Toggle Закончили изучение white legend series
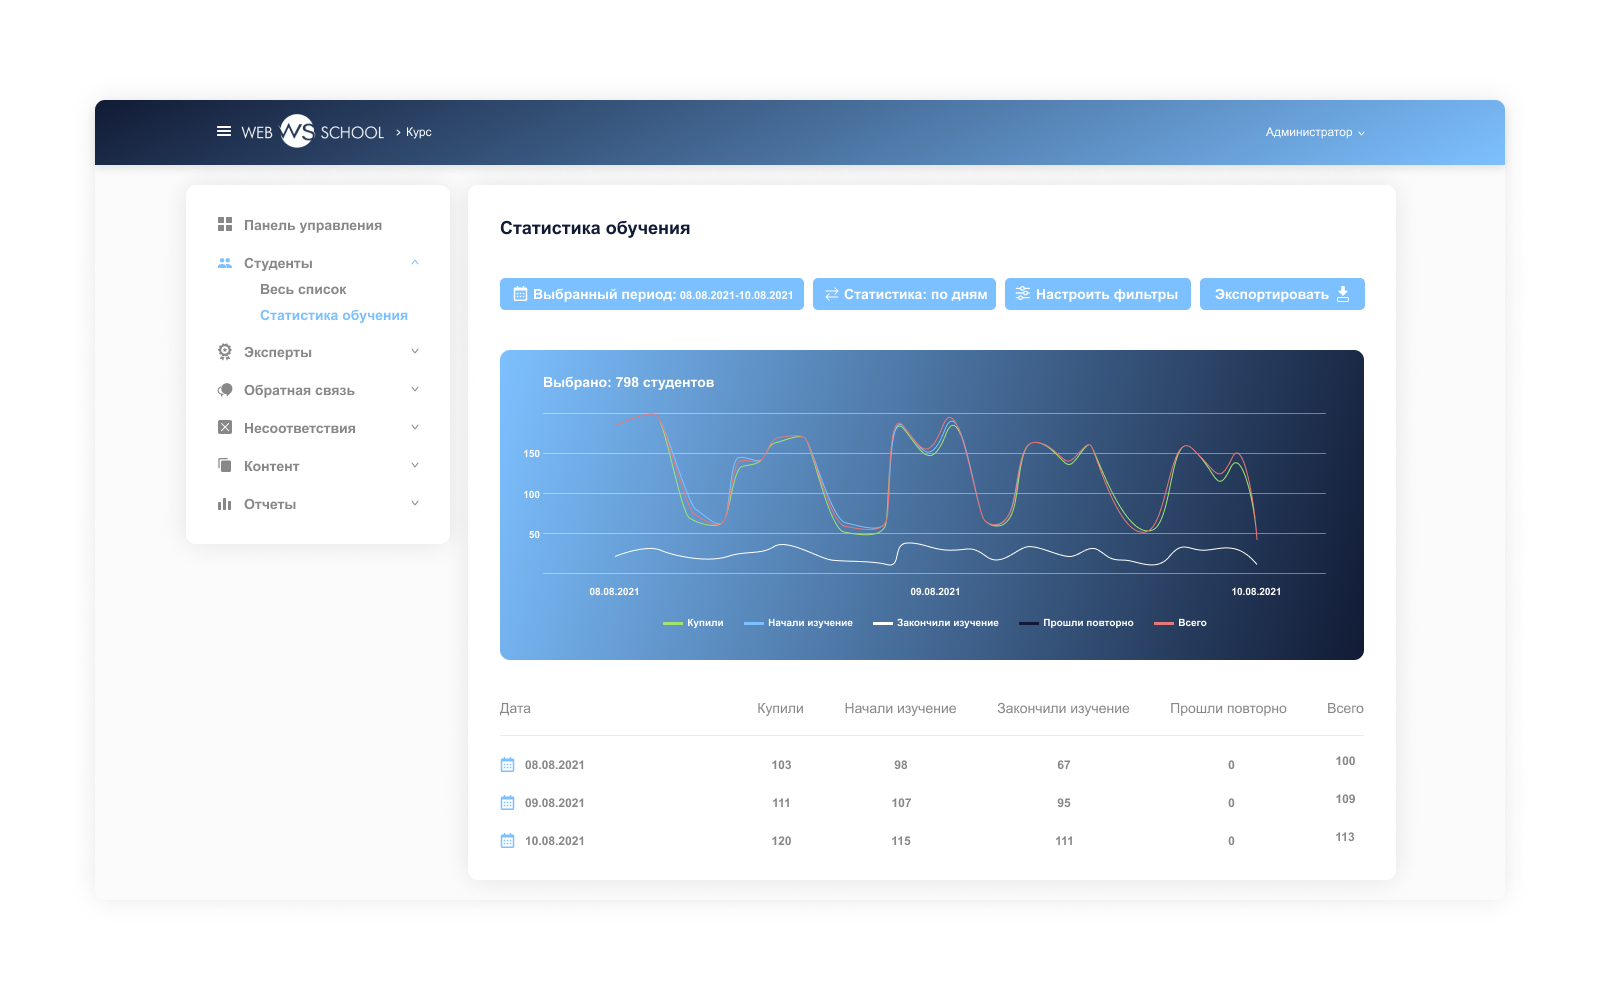 click(x=936, y=623)
